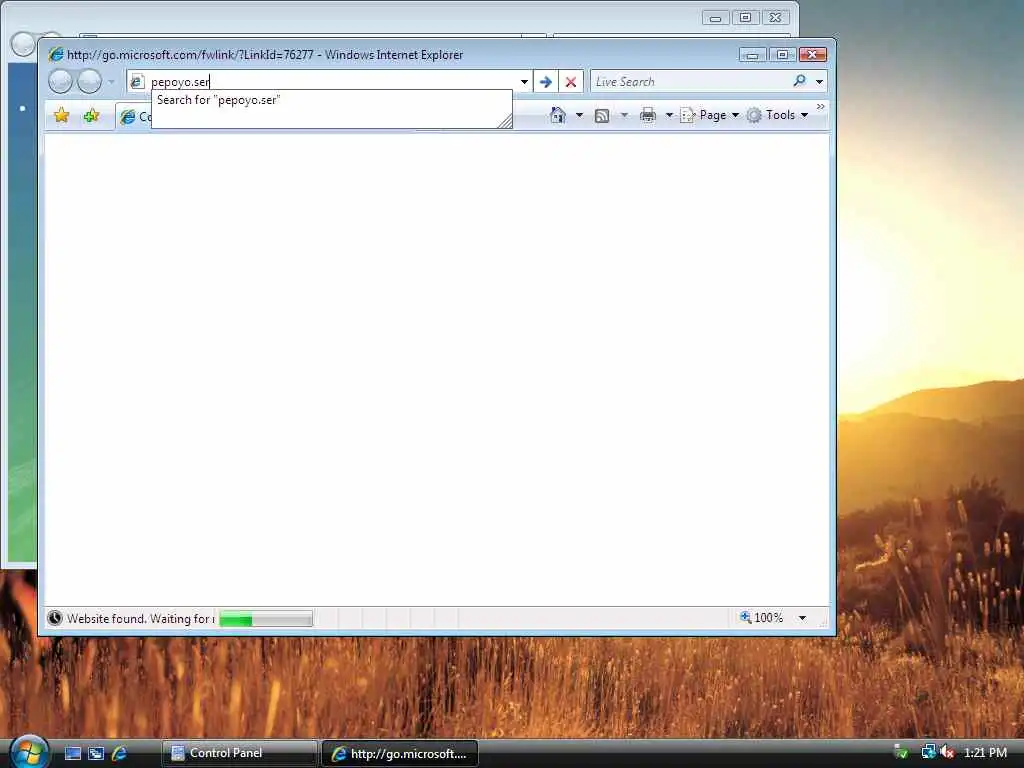1024x768 pixels.
Task: Minimize the background Control Panel window
Action: [716, 18]
